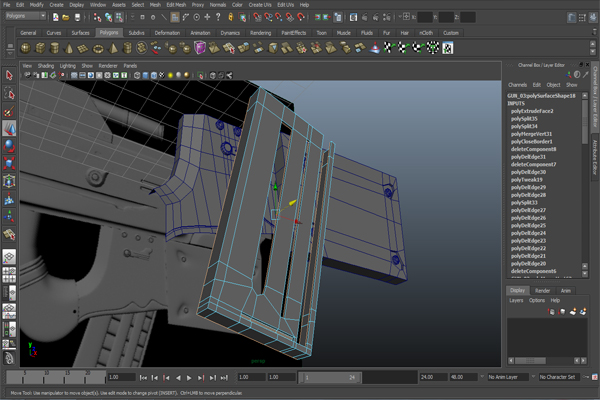The height and width of the screenshot is (400, 600).
Task: Toggle select by object type mode
Action: pyautogui.click(x=109, y=17)
